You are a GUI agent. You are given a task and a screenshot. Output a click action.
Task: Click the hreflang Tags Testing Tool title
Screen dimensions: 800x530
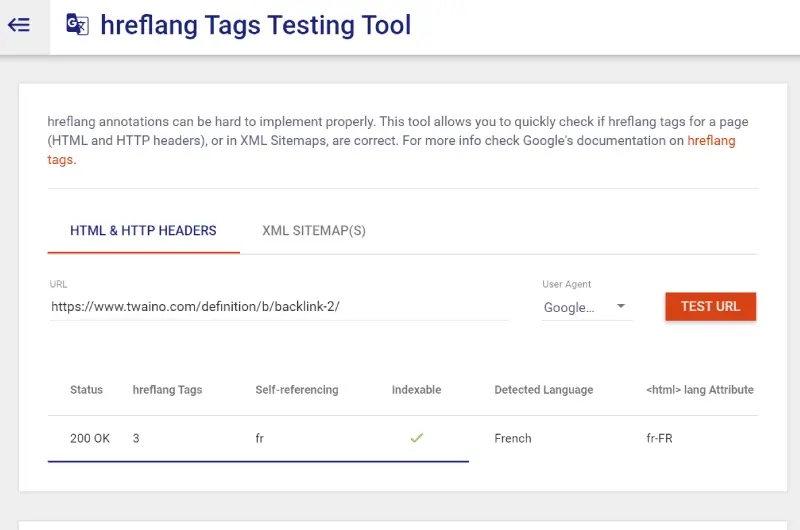point(256,25)
